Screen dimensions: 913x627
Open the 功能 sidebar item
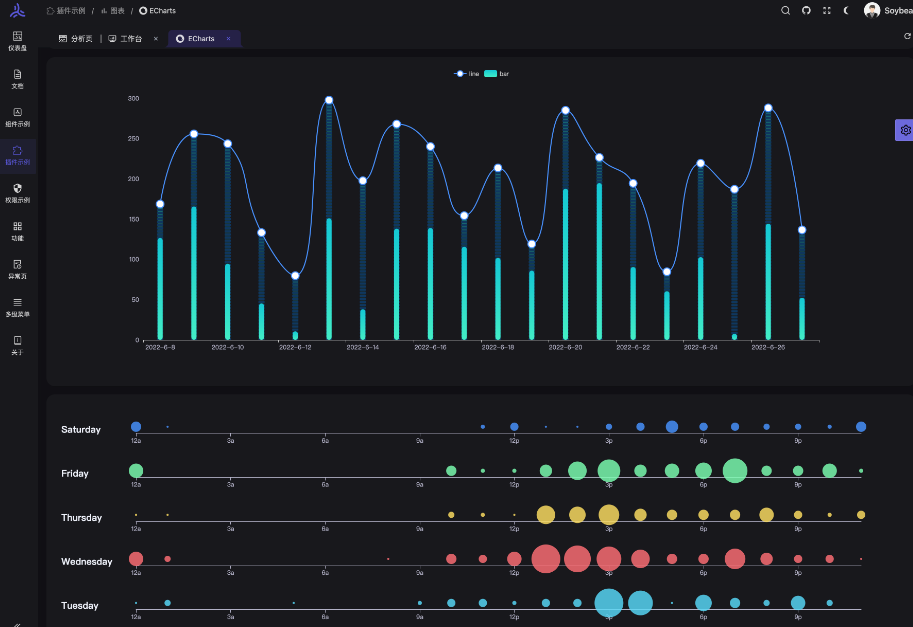tap(17, 231)
